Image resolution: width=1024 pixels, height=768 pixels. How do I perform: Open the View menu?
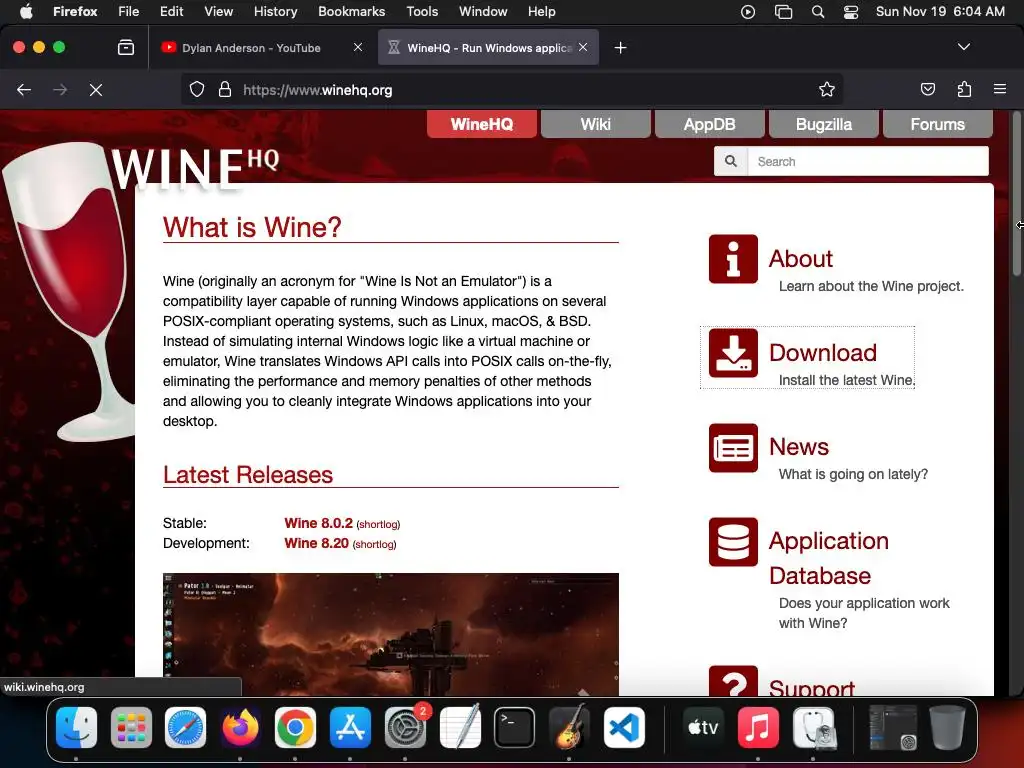pos(218,12)
